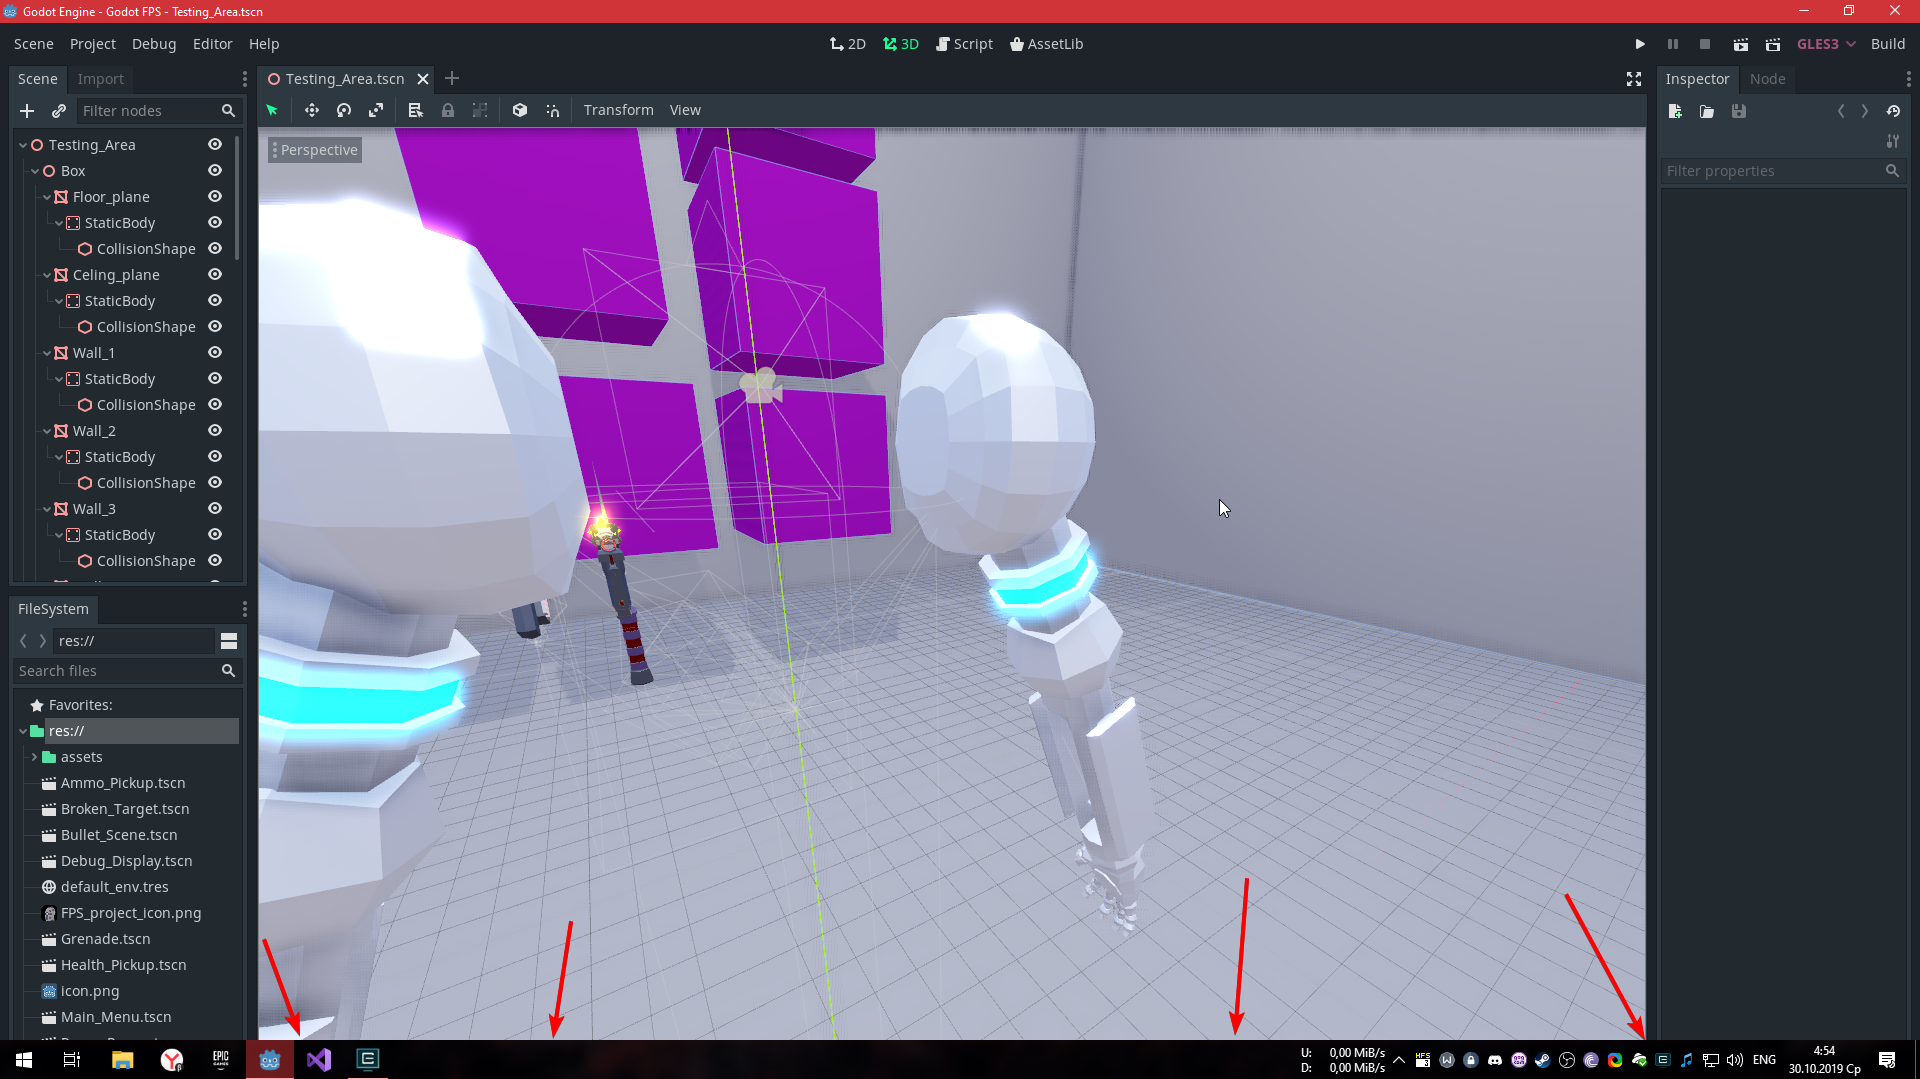Collapse the Wall_2 node in the scene tree
The width and height of the screenshot is (1920, 1079).
47,430
